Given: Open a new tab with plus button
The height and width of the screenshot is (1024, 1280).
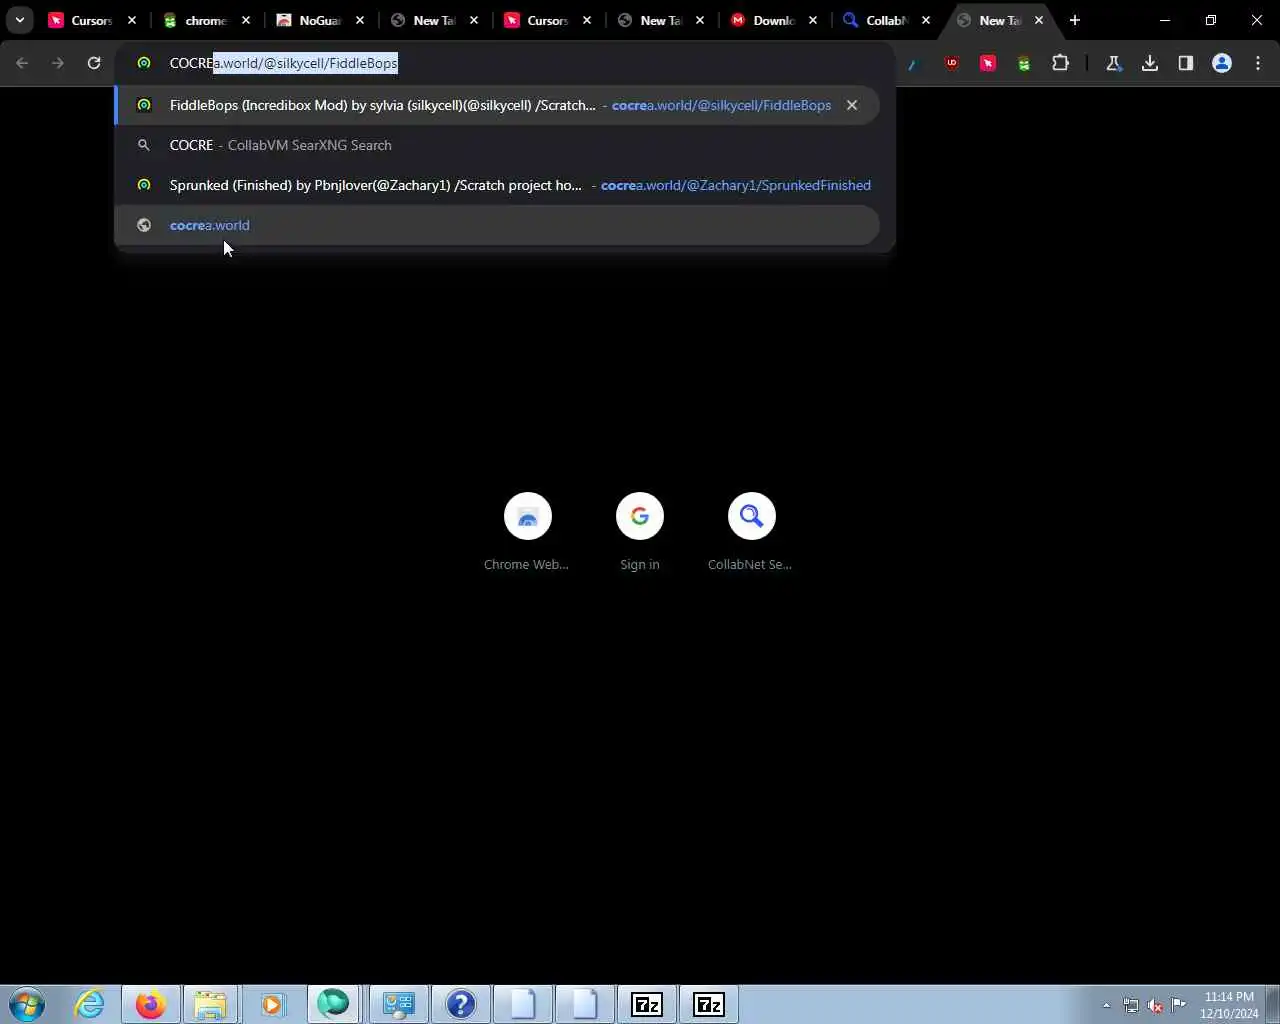Looking at the screenshot, I should 1075,20.
